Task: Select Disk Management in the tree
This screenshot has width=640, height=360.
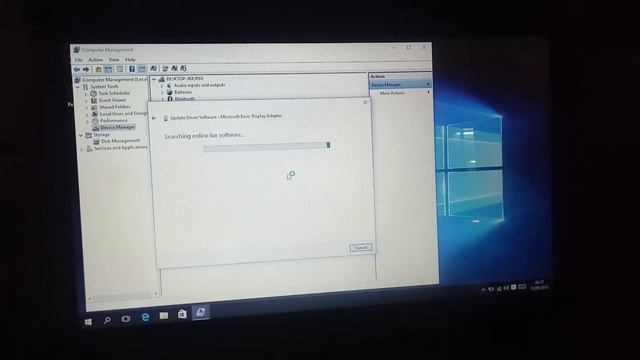Action: click(x=120, y=141)
